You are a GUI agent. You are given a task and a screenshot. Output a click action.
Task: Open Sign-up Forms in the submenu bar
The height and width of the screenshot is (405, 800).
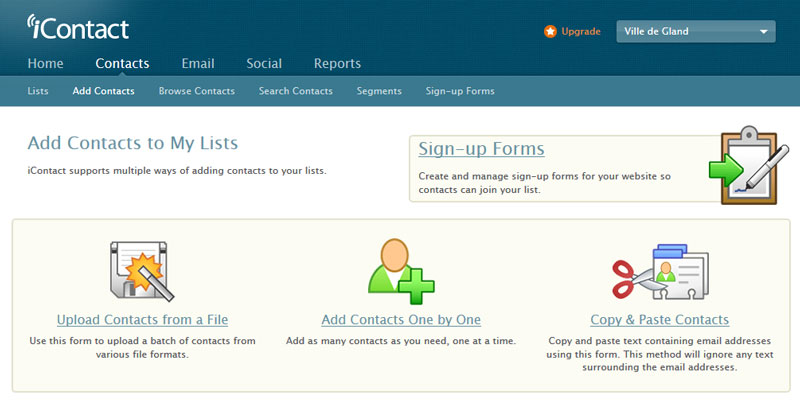(x=460, y=91)
